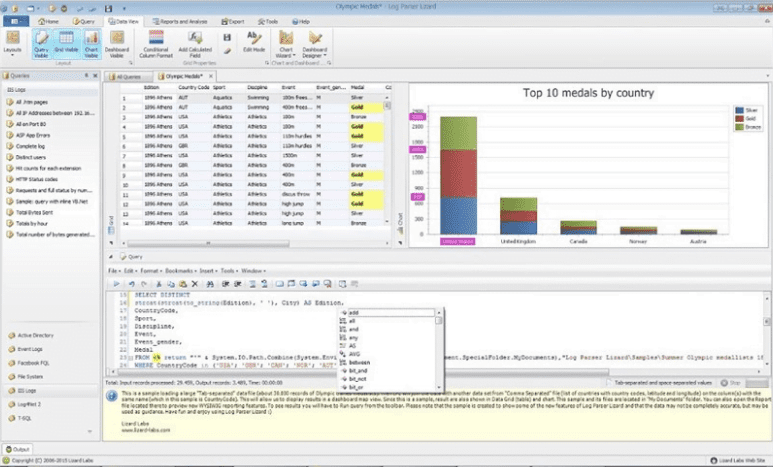This screenshot has height=467, width=773.
Task: Click the undo icon in query toolbar
Action: (132, 284)
